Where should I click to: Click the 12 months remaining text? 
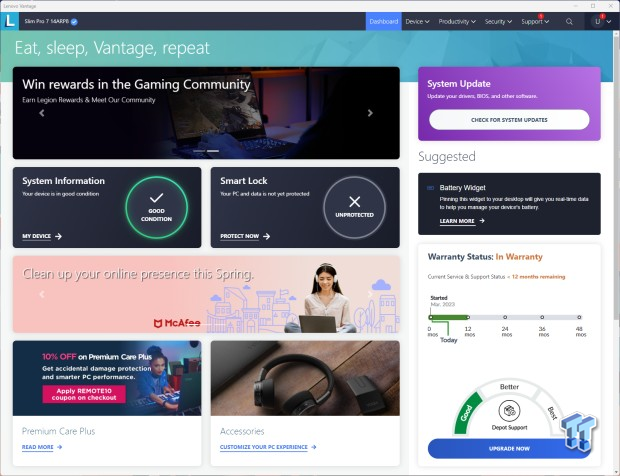pos(538,277)
